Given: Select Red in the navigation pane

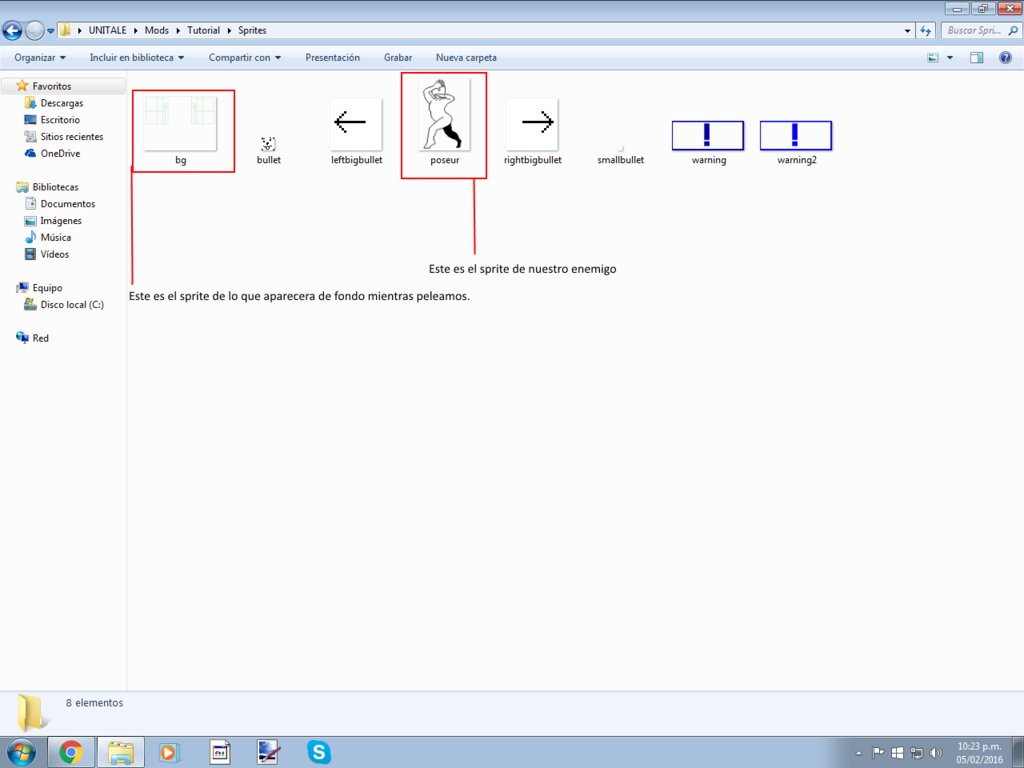Looking at the screenshot, I should (40, 338).
